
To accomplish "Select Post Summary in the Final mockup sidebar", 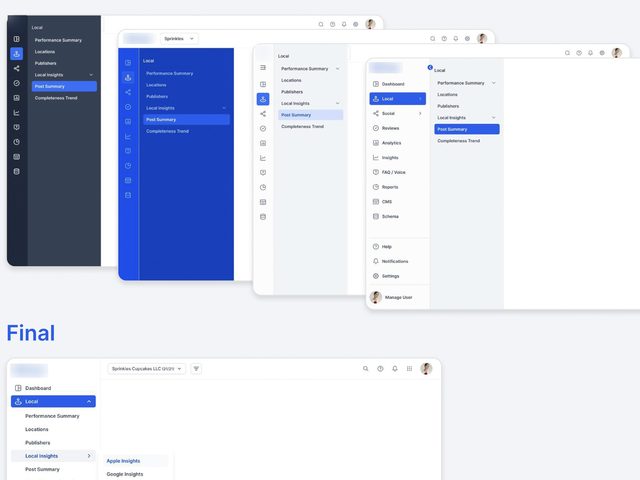I will pyautogui.click(x=42, y=469).
